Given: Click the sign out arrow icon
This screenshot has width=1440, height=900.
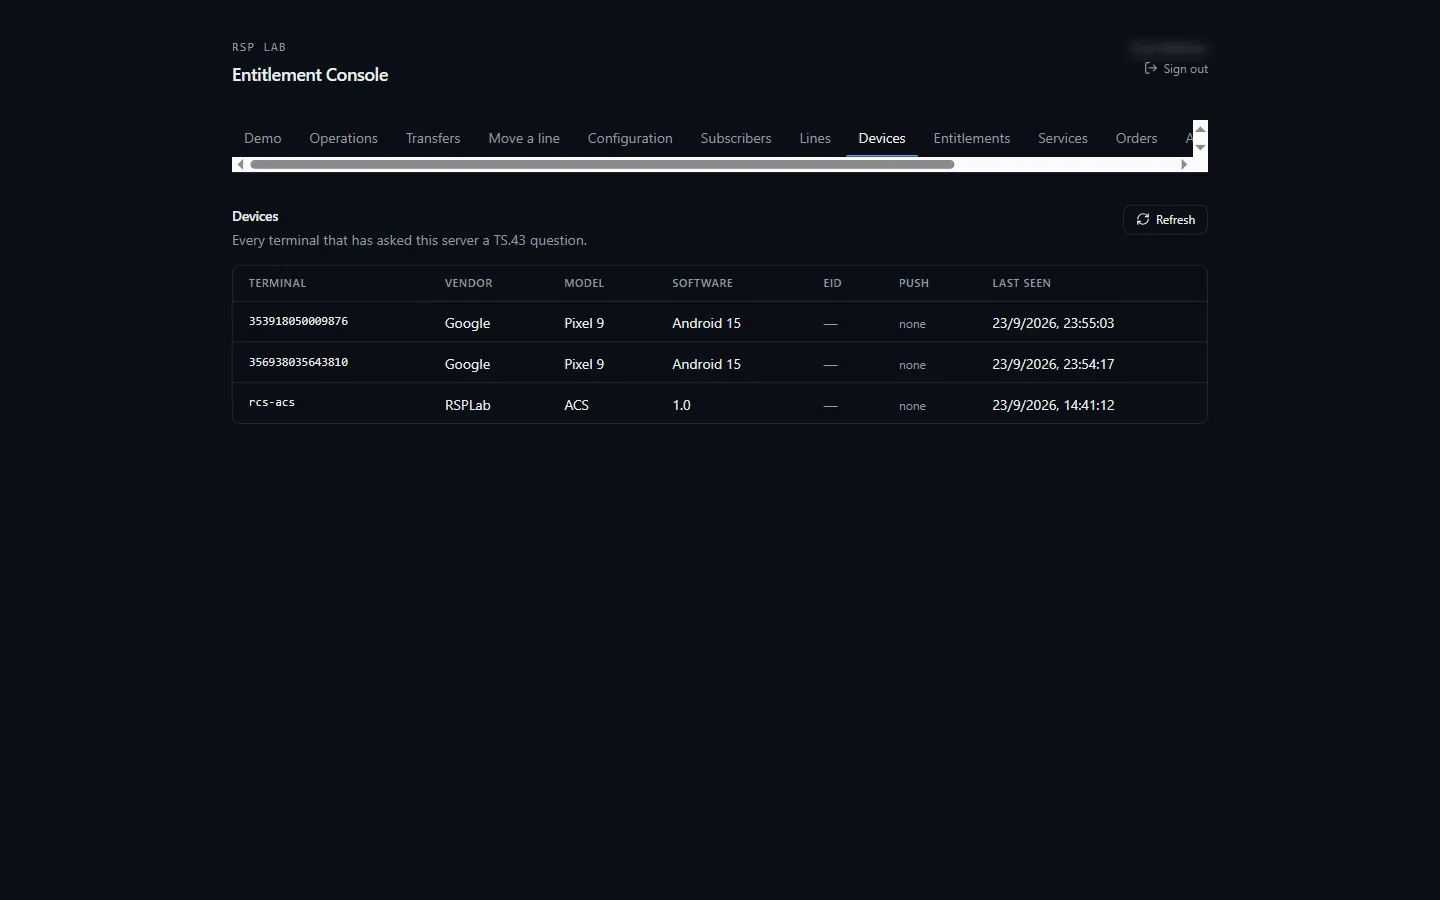Looking at the screenshot, I should (1151, 69).
